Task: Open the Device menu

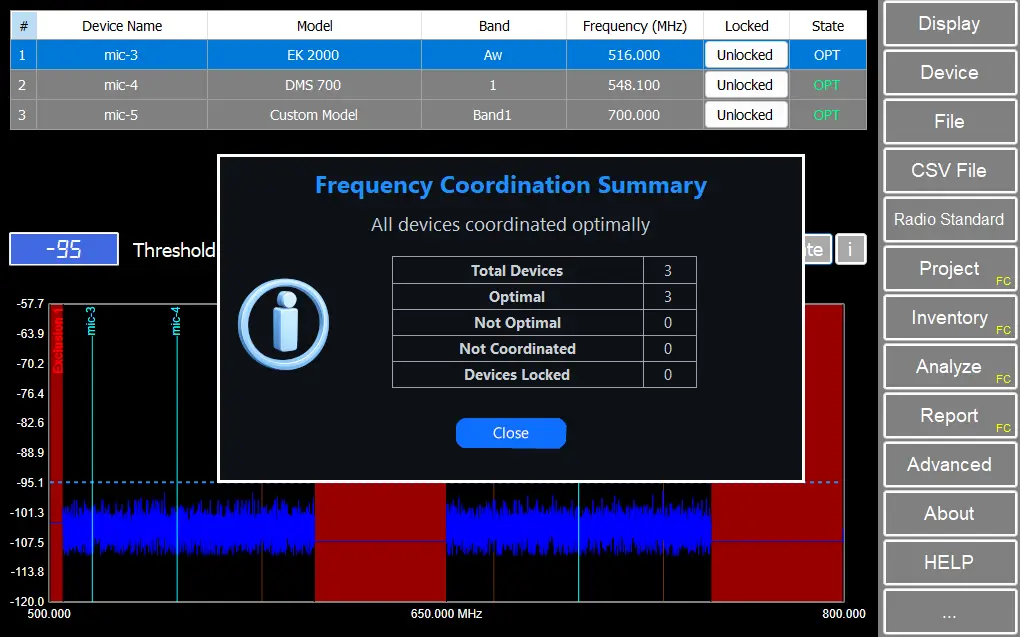Action: click(x=948, y=73)
